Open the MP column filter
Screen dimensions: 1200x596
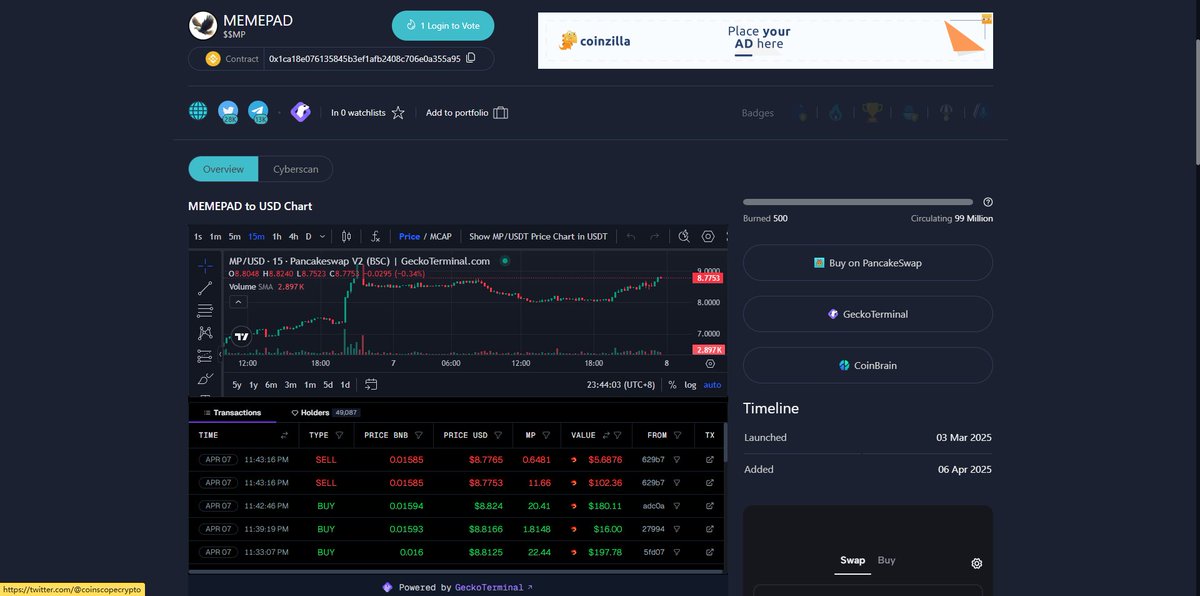coord(547,436)
